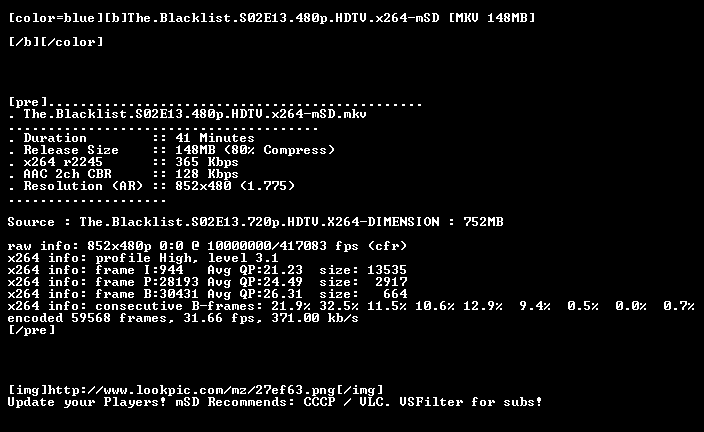Click the [/b][/color] closing tags
The width and height of the screenshot is (704, 432).
pos(56,42)
